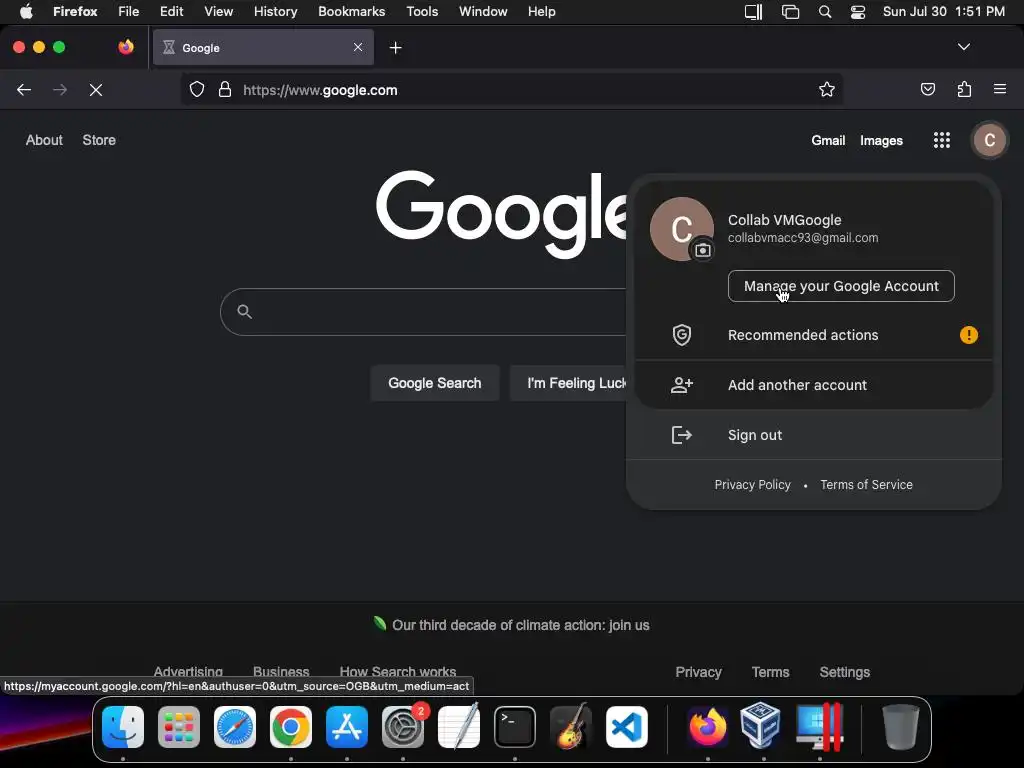Click the search box magnifier icon
The width and height of the screenshot is (1024, 768).
click(x=244, y=312)
